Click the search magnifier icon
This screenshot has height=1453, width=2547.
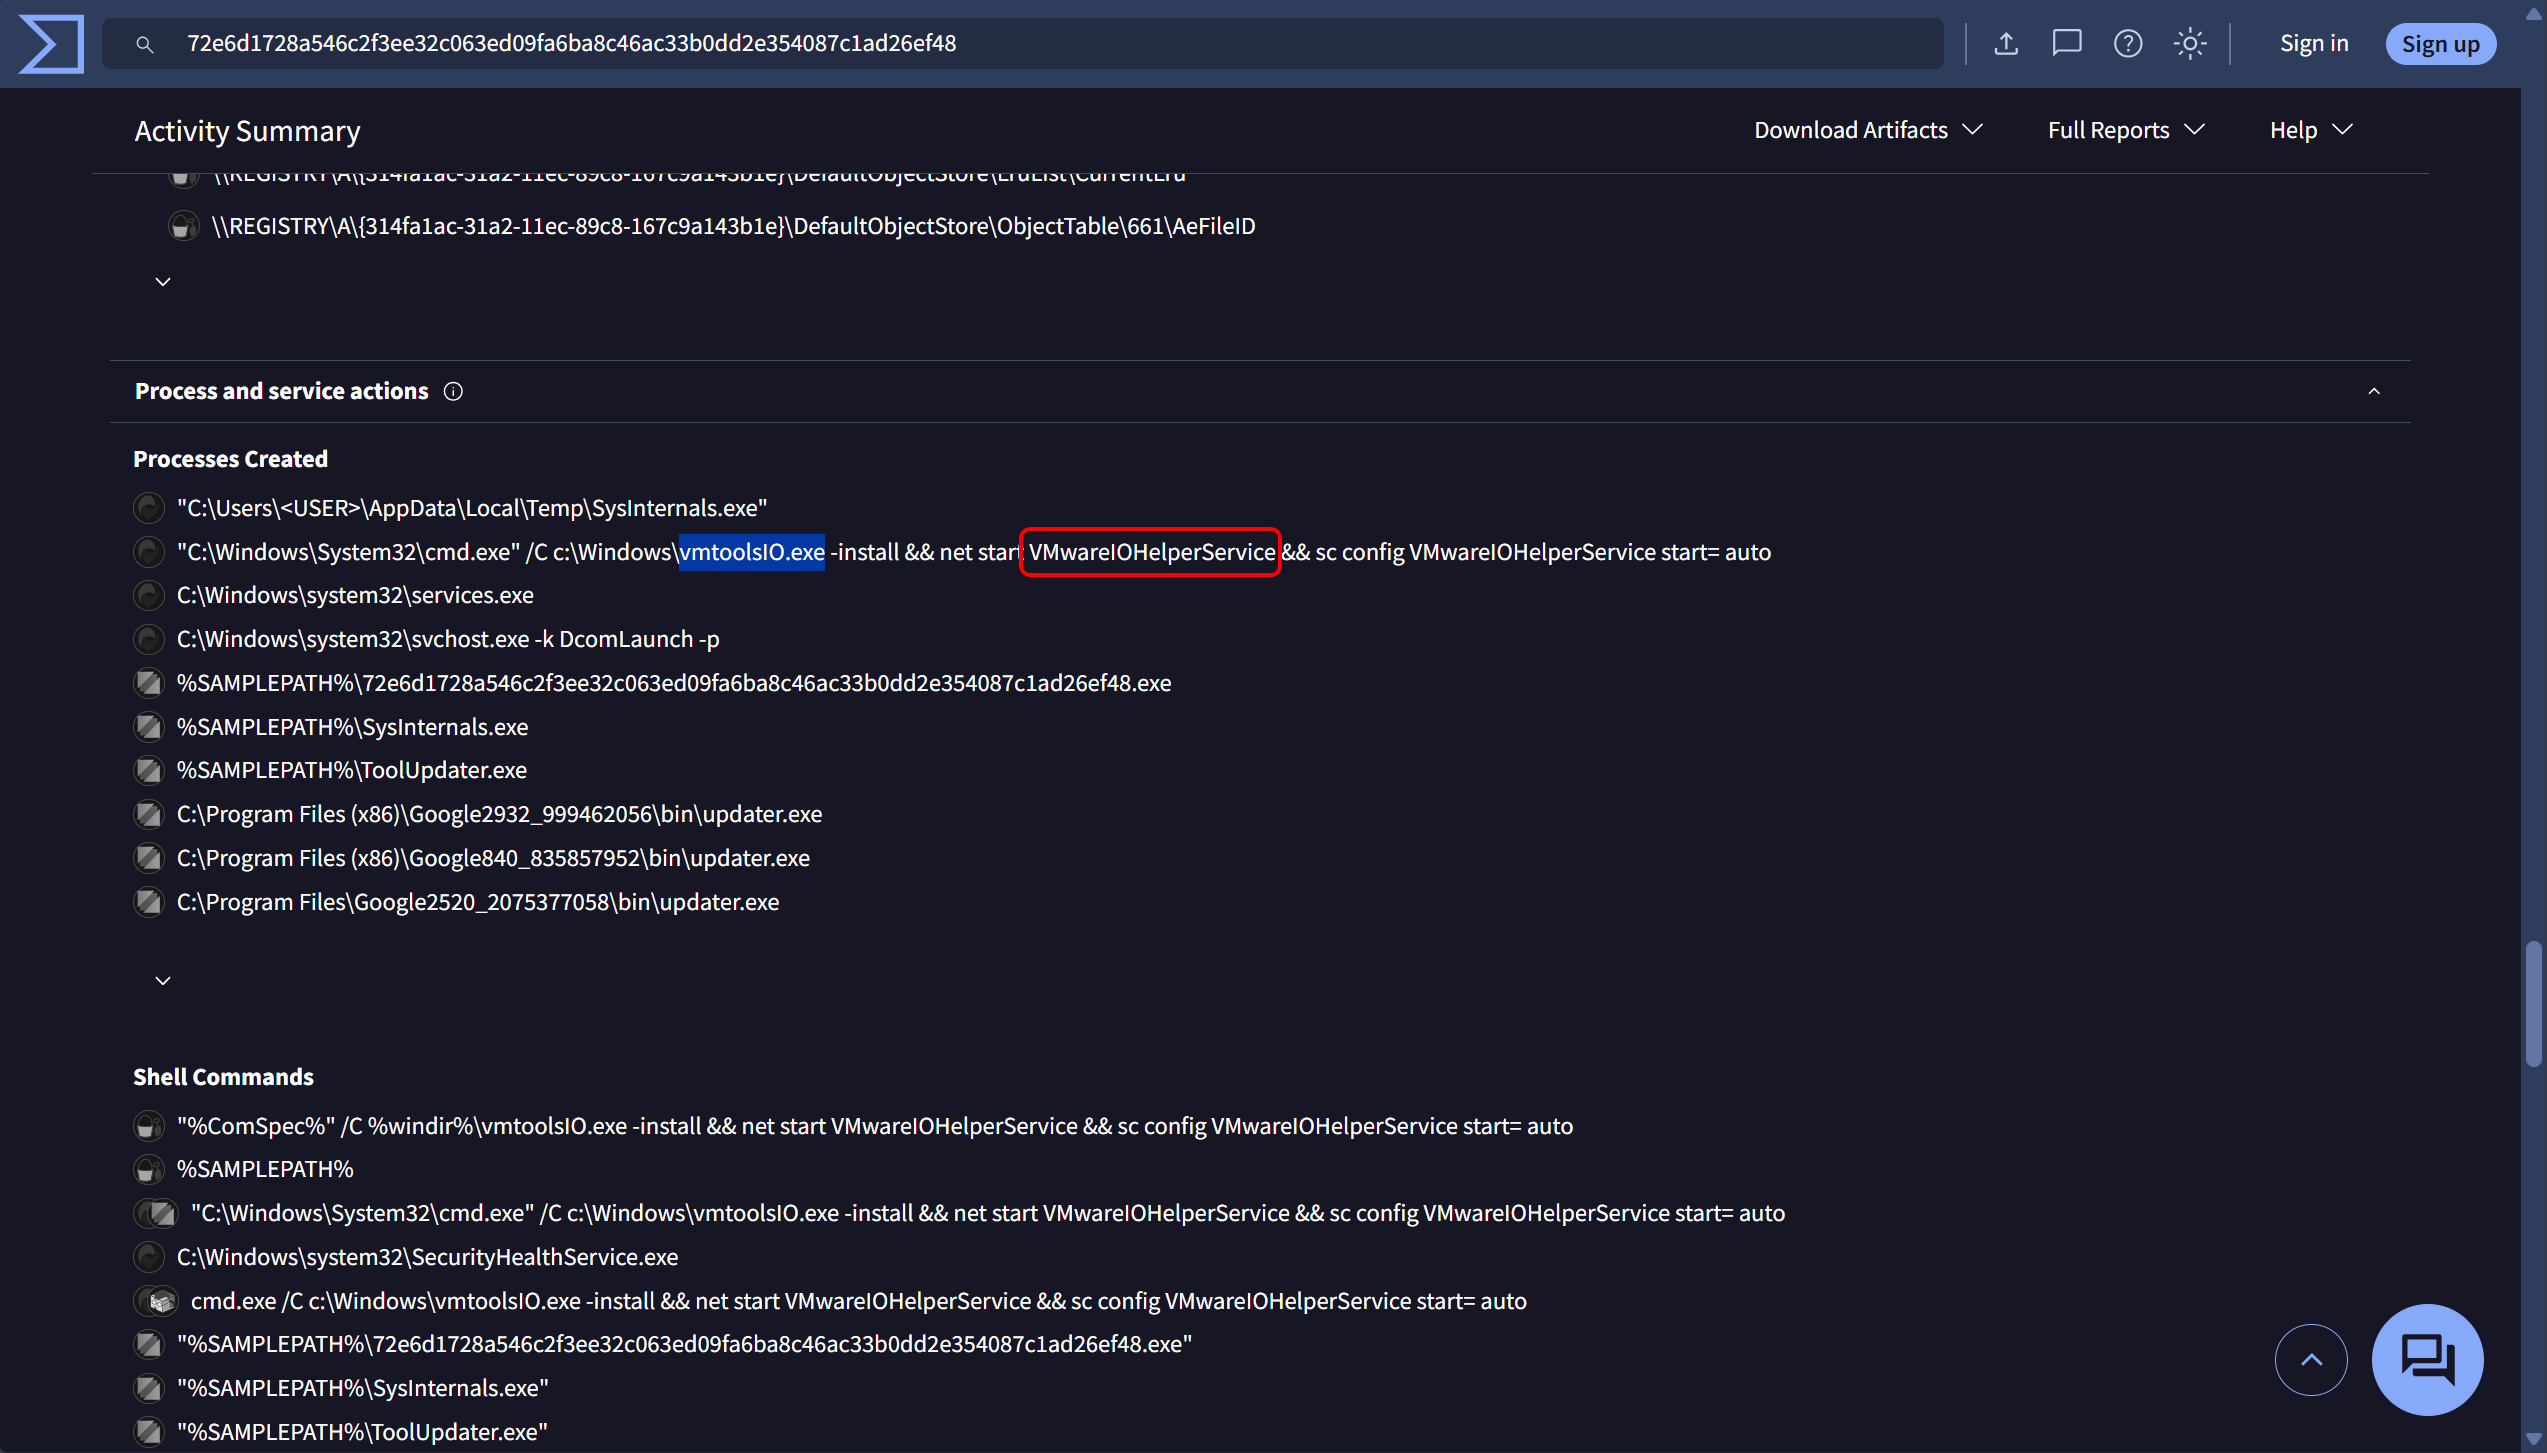[x=145, y=44]
